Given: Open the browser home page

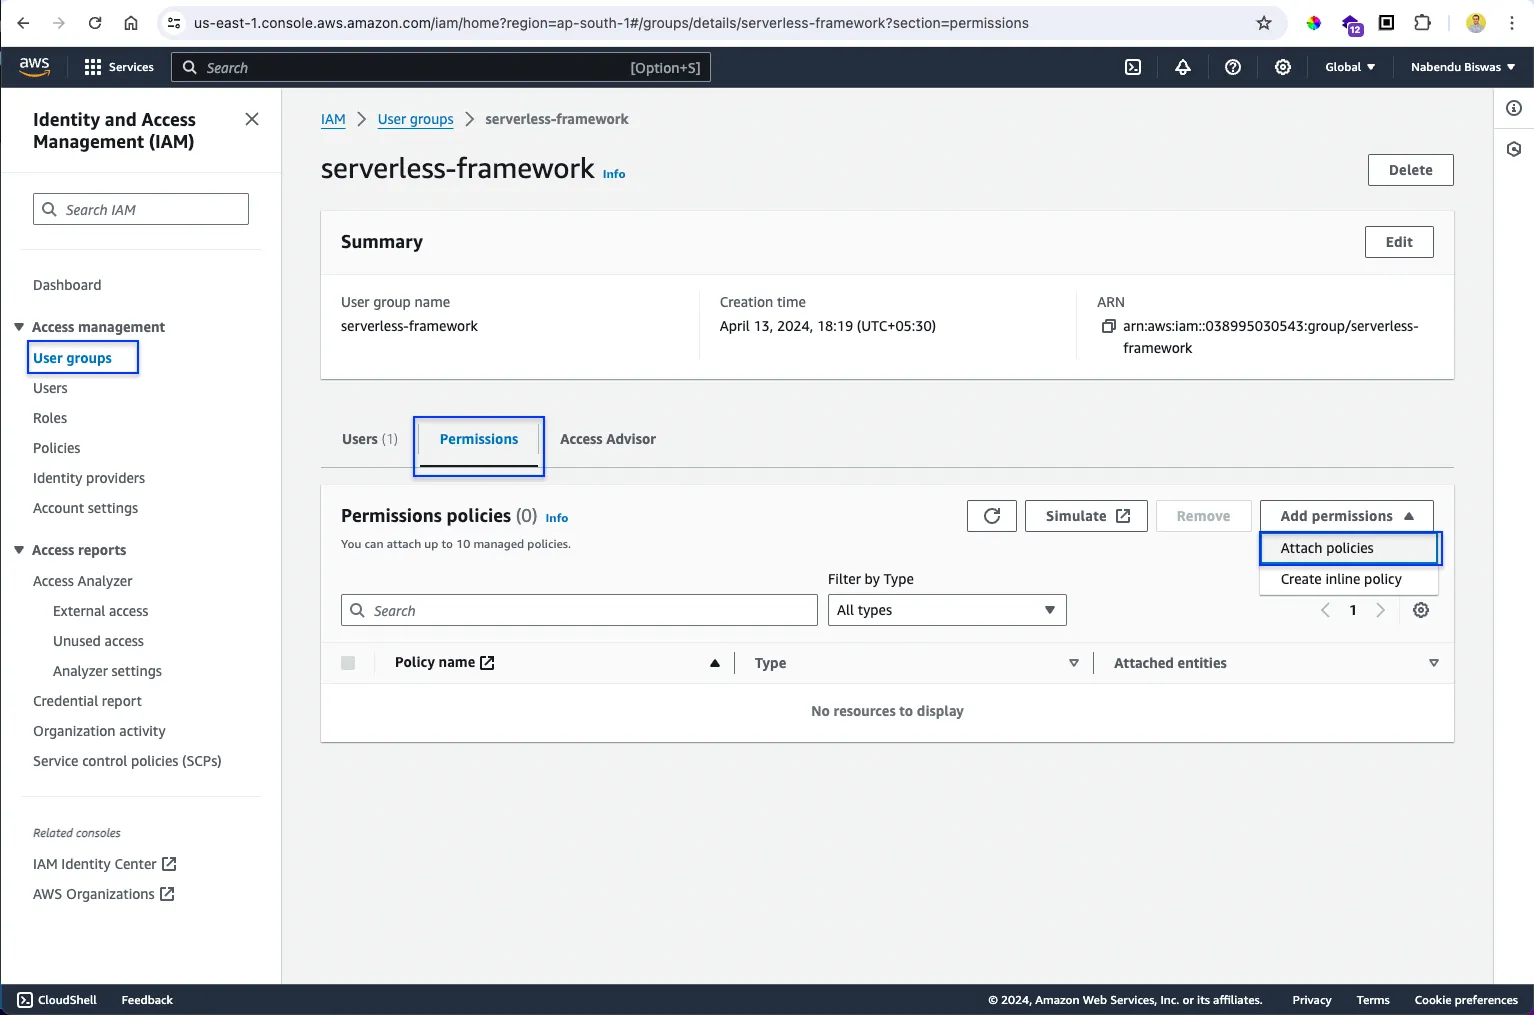Looking at the screenshot, I should 131,23.
